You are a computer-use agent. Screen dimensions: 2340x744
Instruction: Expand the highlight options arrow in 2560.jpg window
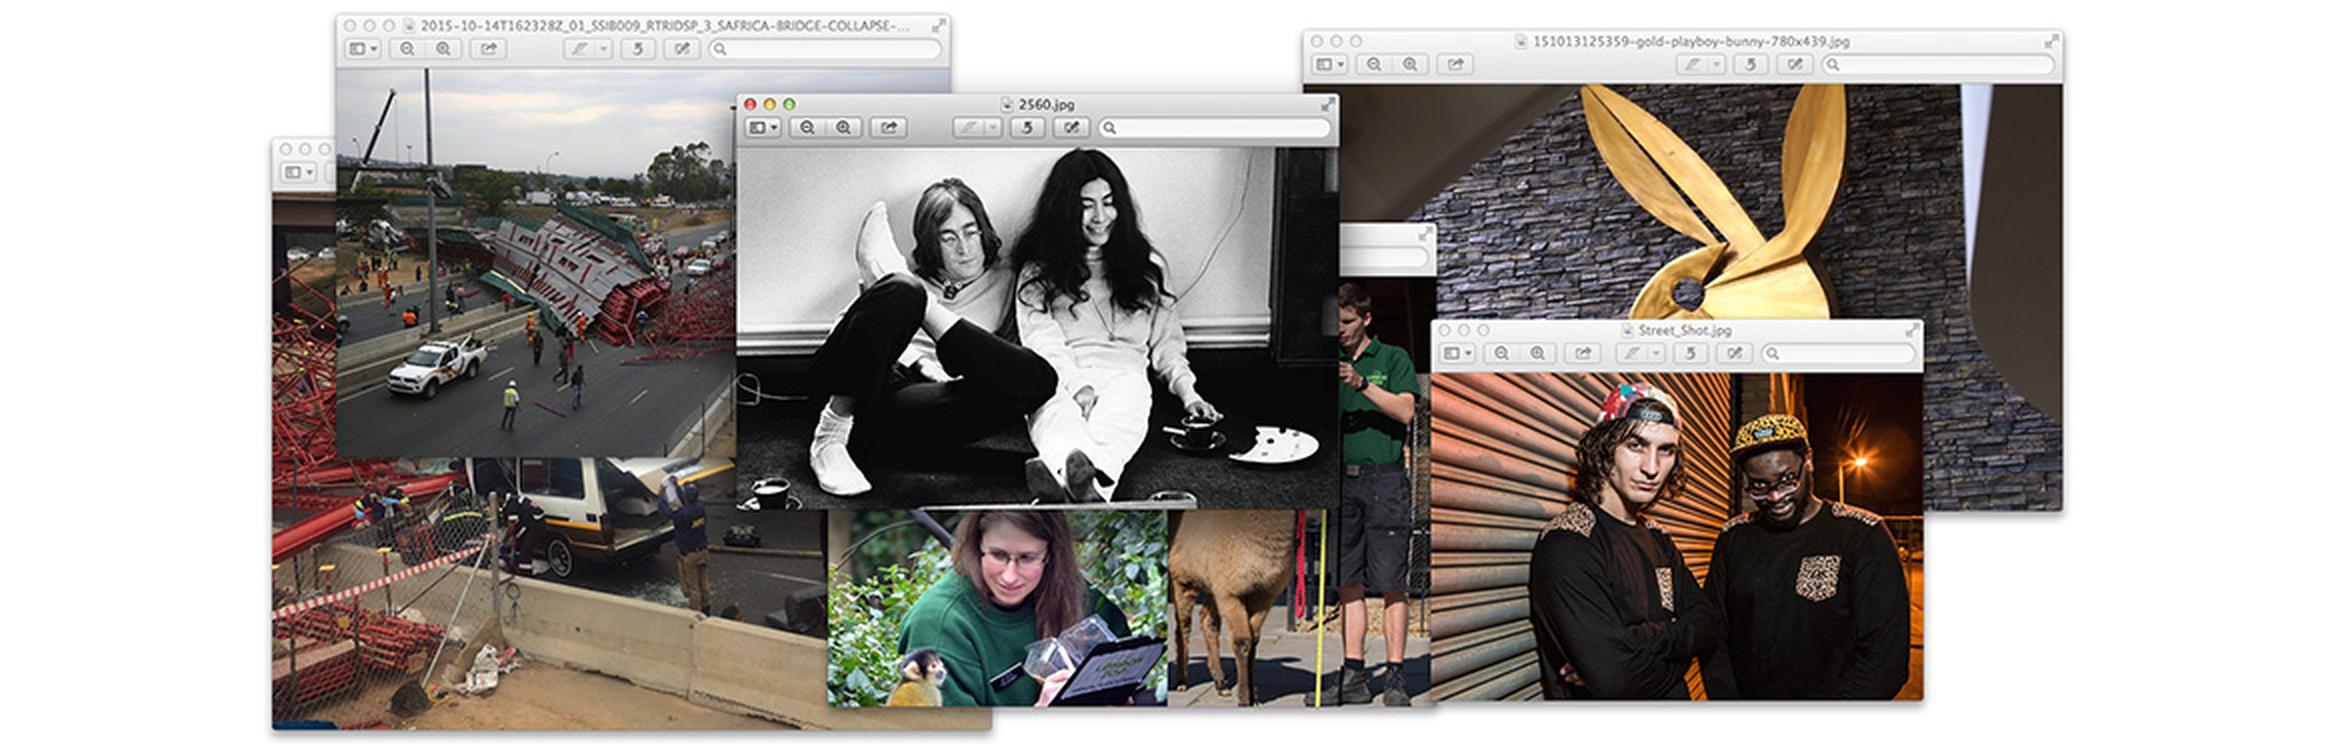(x=992, y=128)
